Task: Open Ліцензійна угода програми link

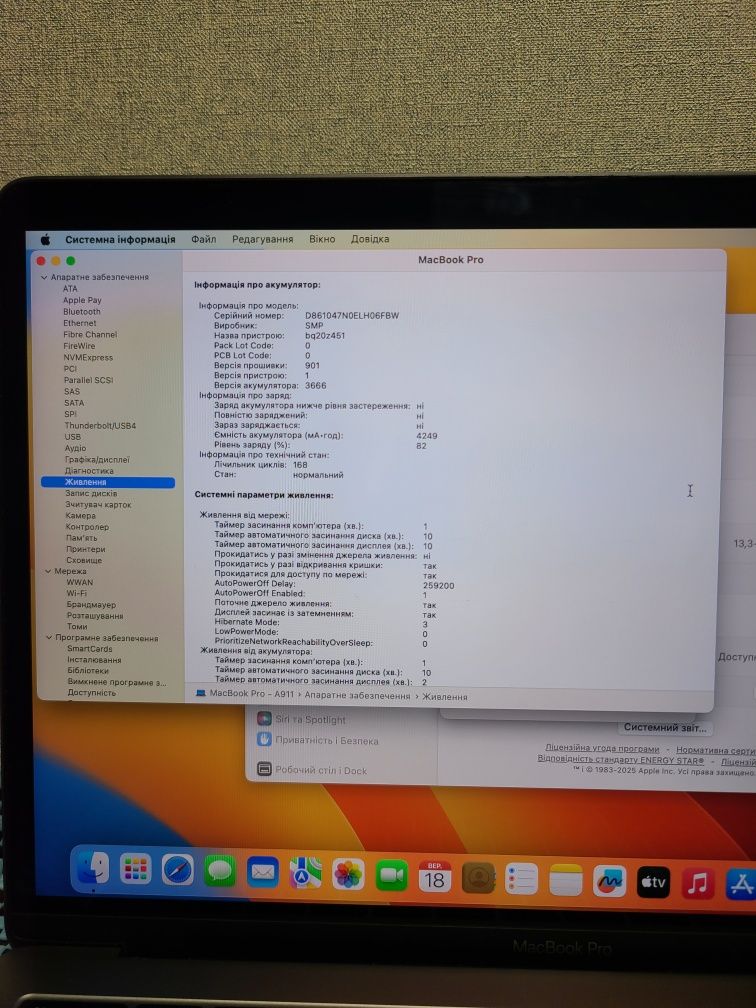Action: 602,748
